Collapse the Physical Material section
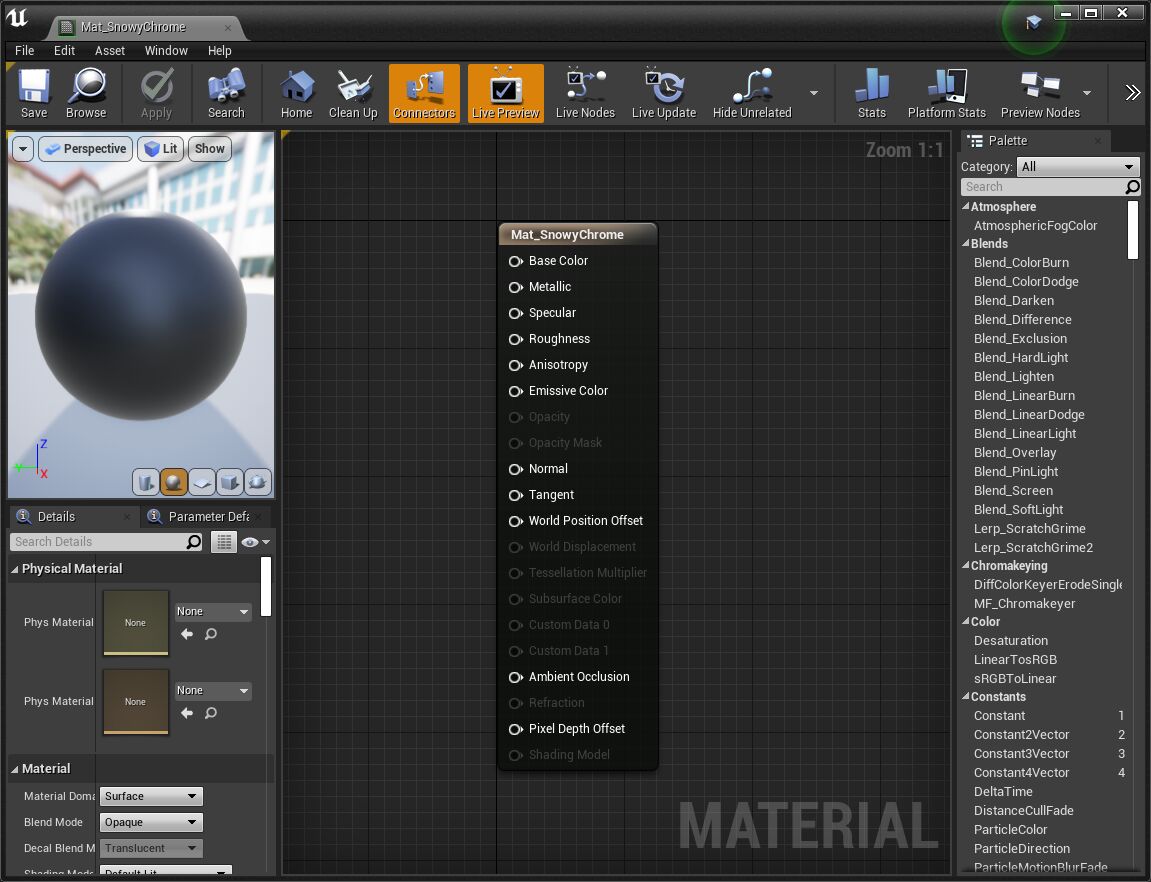1151x882 pixels. [15, 569]
